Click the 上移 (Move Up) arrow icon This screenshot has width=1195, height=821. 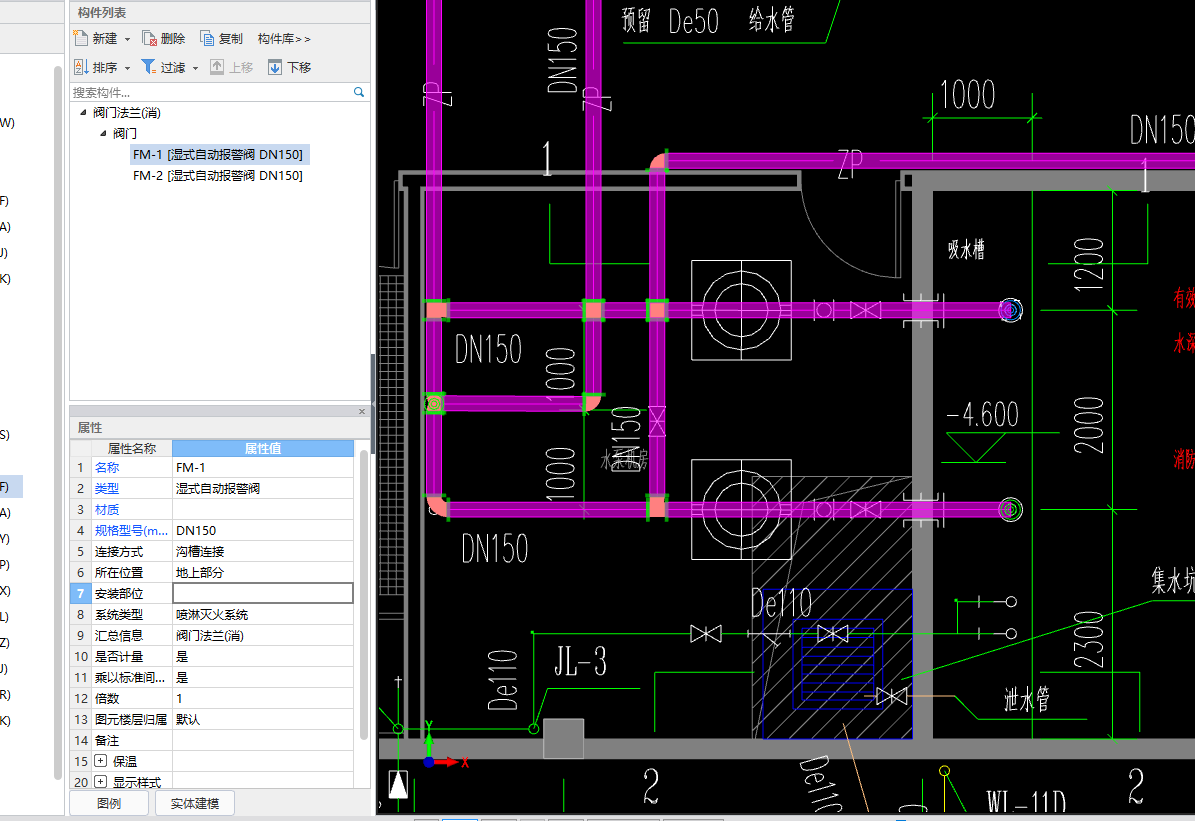(217, 67)
